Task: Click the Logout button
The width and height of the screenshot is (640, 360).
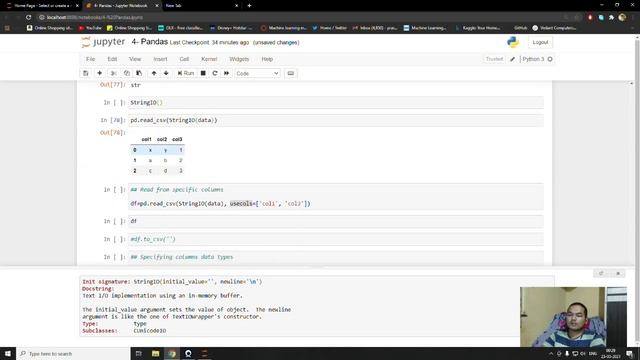Action: (x=540, y=42)
